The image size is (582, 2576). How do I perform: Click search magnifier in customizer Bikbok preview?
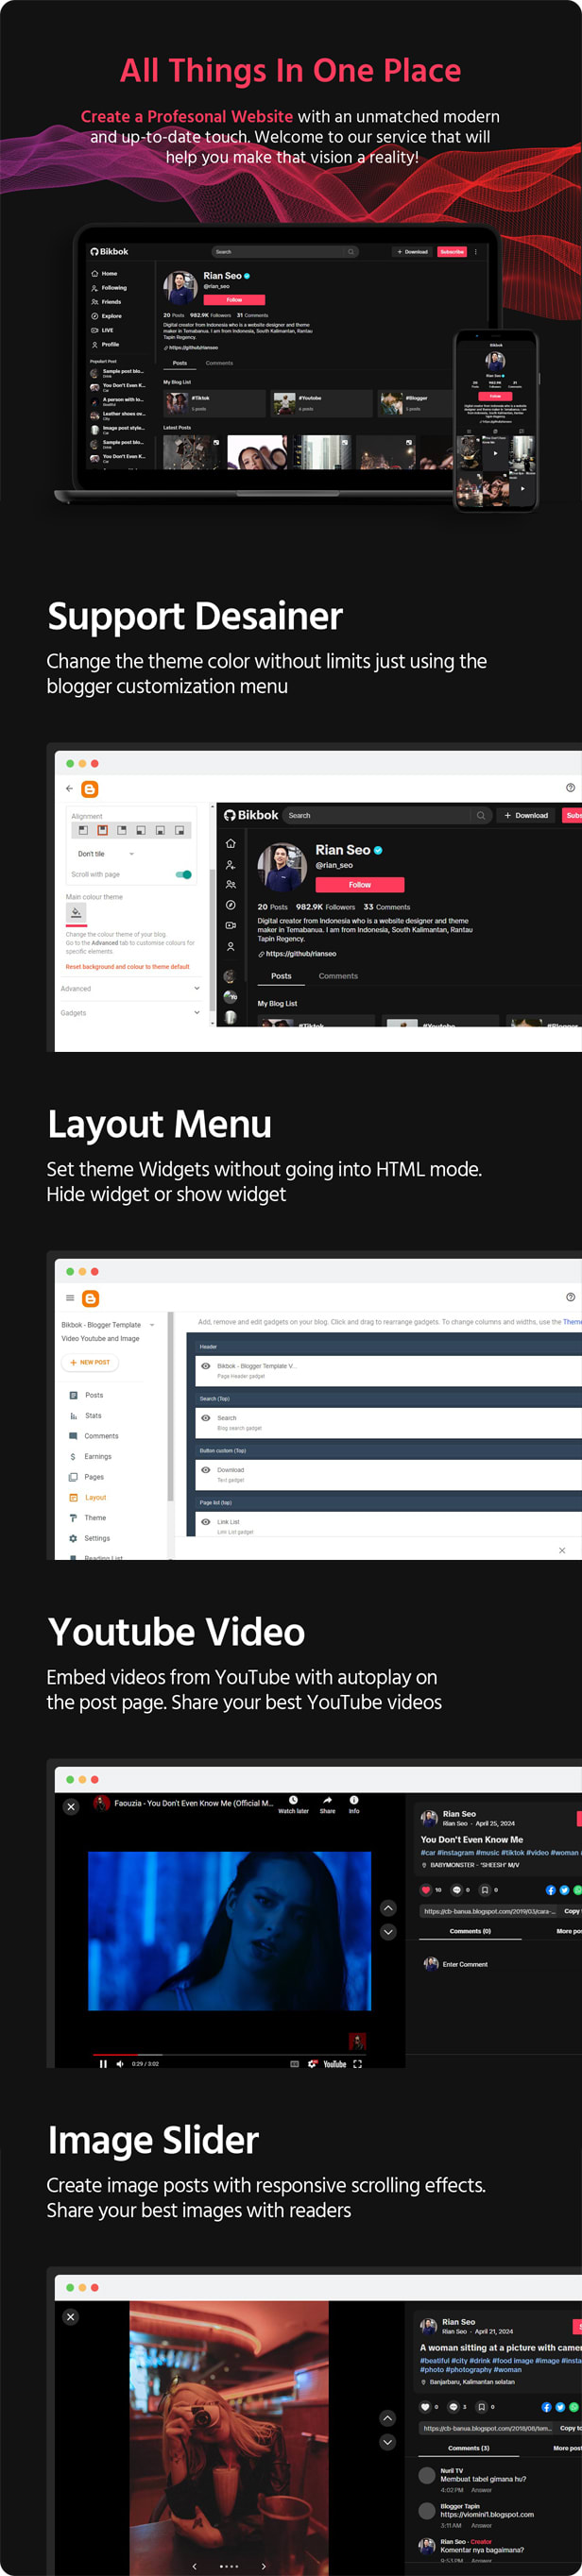coord(481,815)
